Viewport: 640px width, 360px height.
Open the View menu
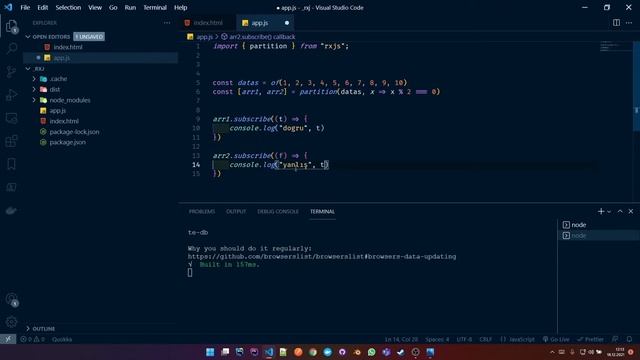pyautogui.click(x=95, y=7)
